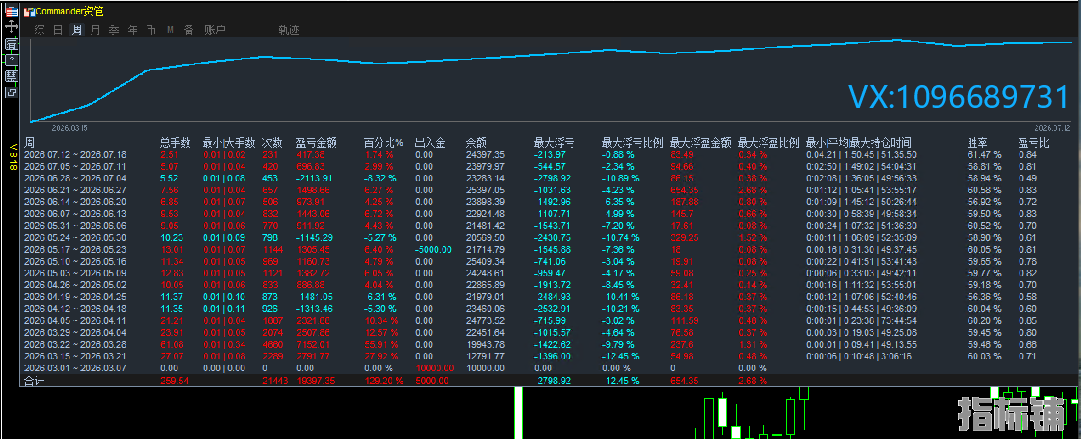Click total trade count 21443
Image resolution: width=1081 pixels, height=439 pixels.
(275, 380)
